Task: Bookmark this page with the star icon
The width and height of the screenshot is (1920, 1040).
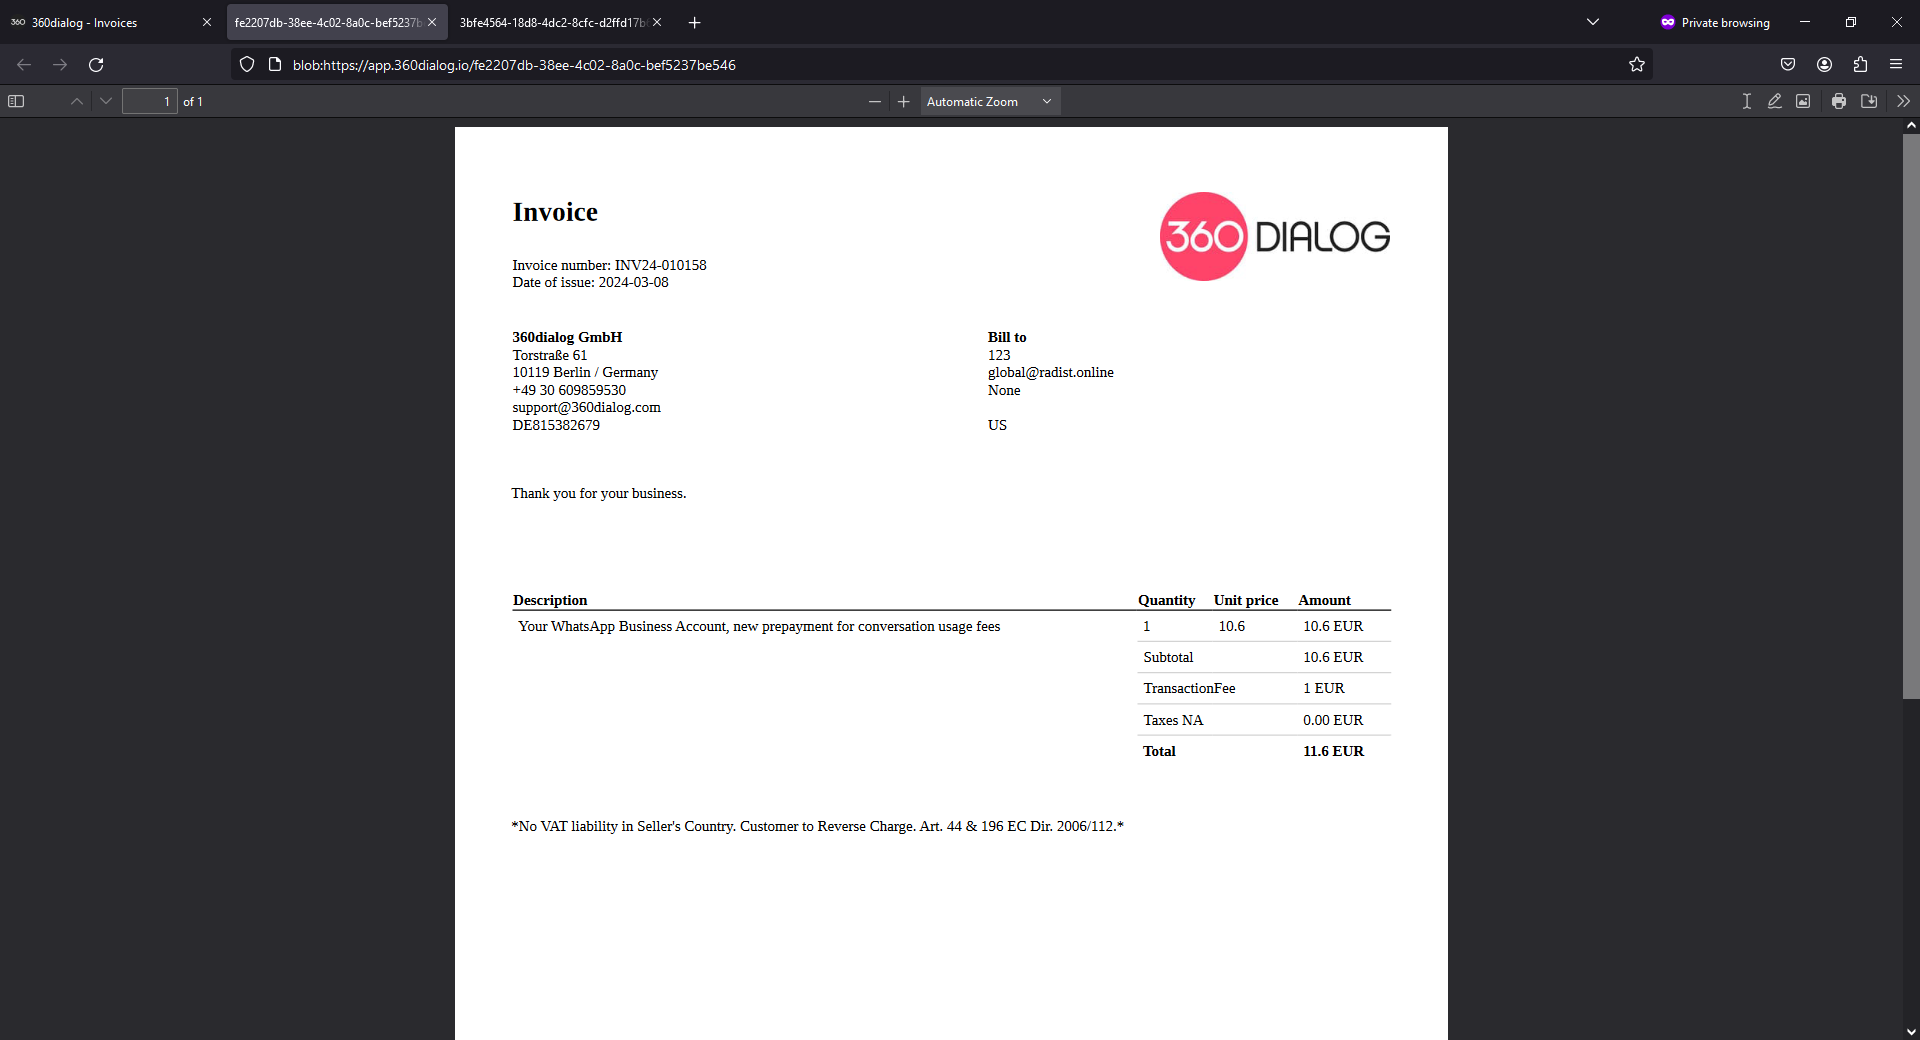Action: pos(1637,65)
